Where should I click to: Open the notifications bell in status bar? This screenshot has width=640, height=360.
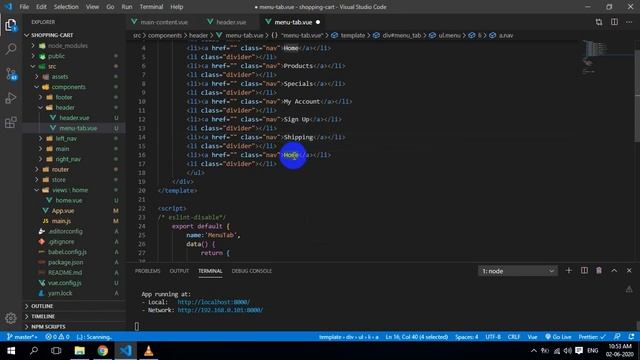631,337
